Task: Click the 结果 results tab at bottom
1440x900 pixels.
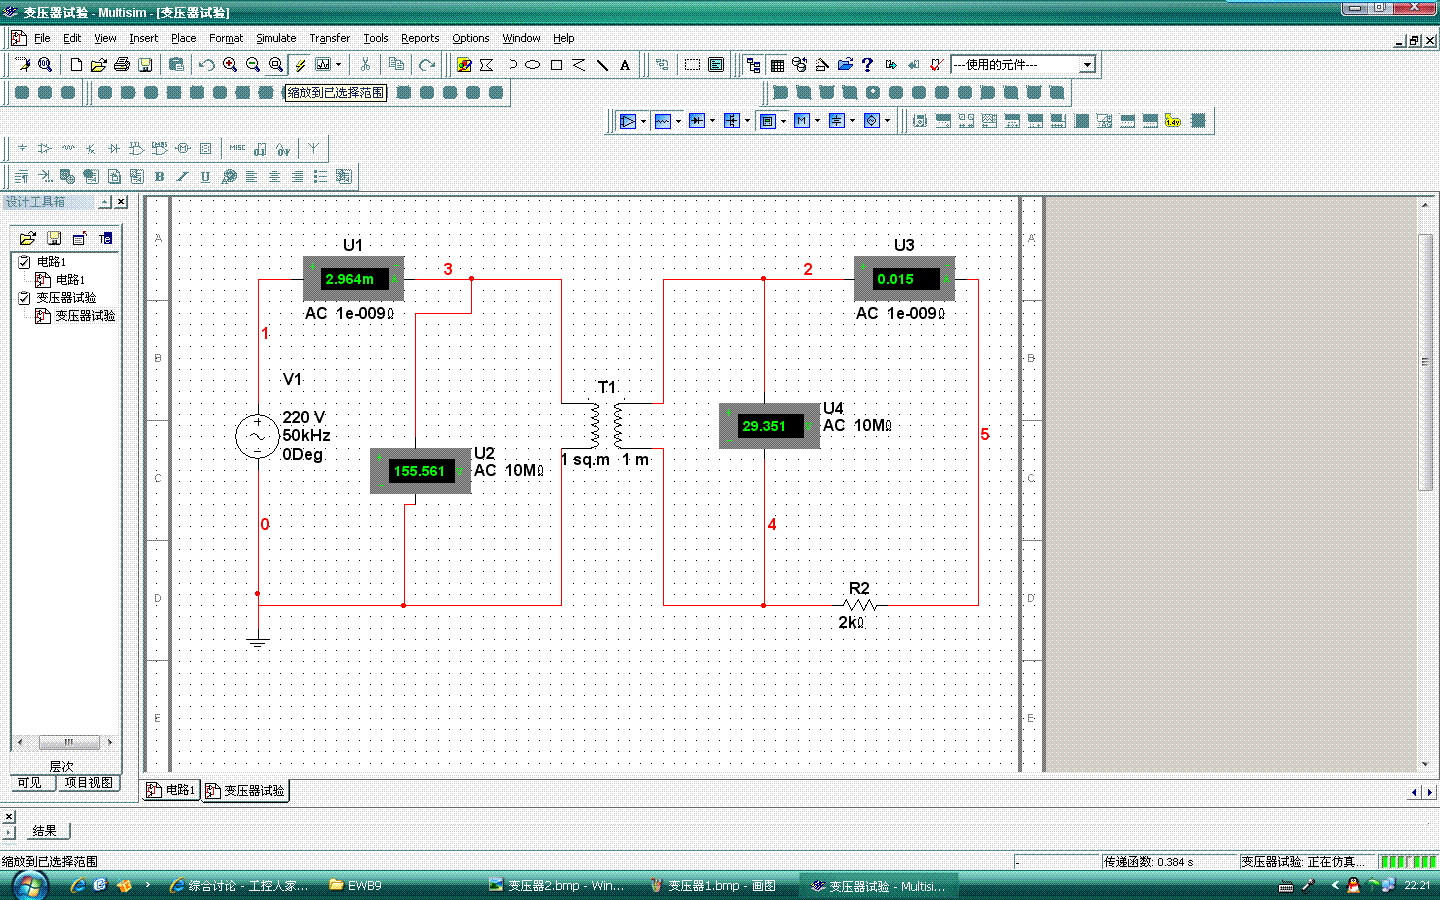Action: coord(44,831)
